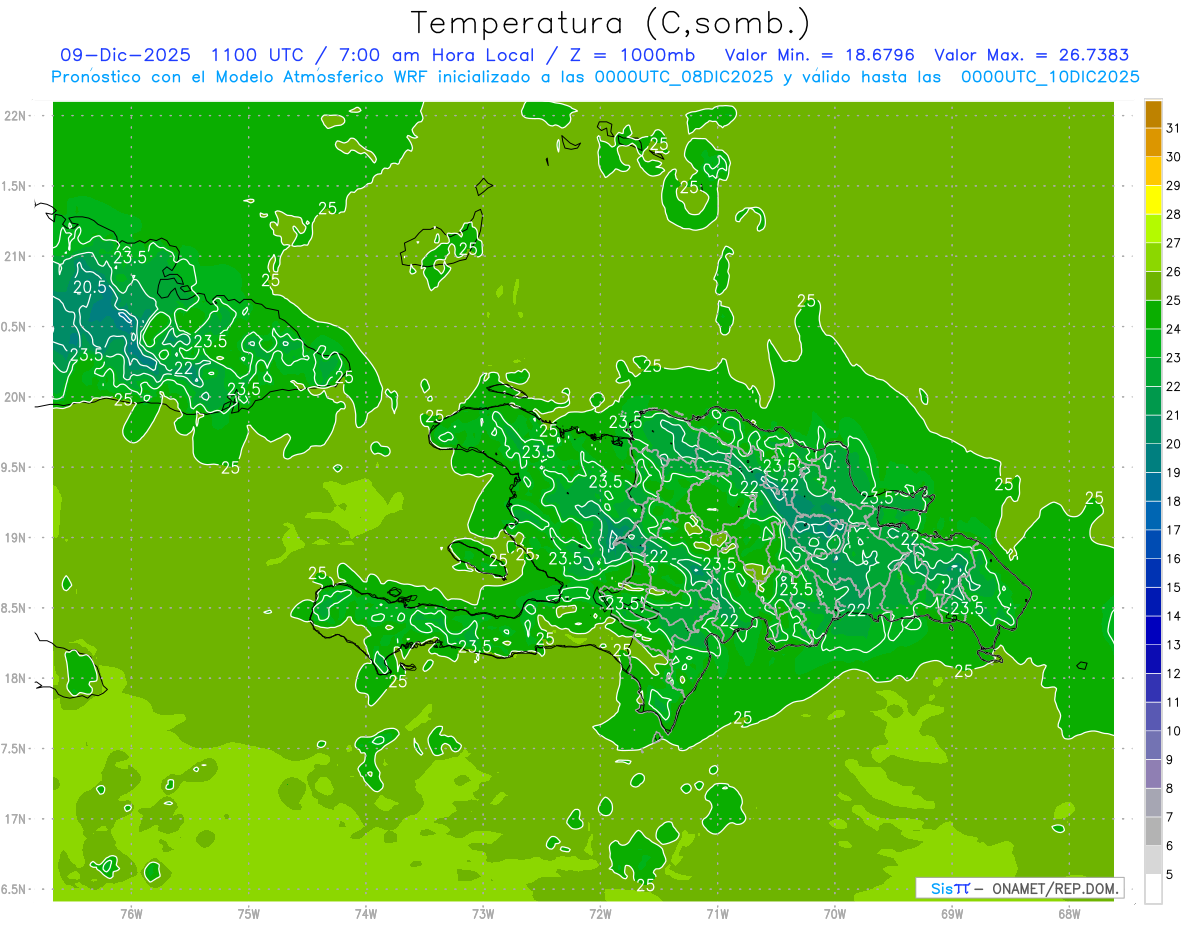Viewport: 1200px width, 927px height.
Task: Click the 22 value on color scale
Action: [1173, 387]
